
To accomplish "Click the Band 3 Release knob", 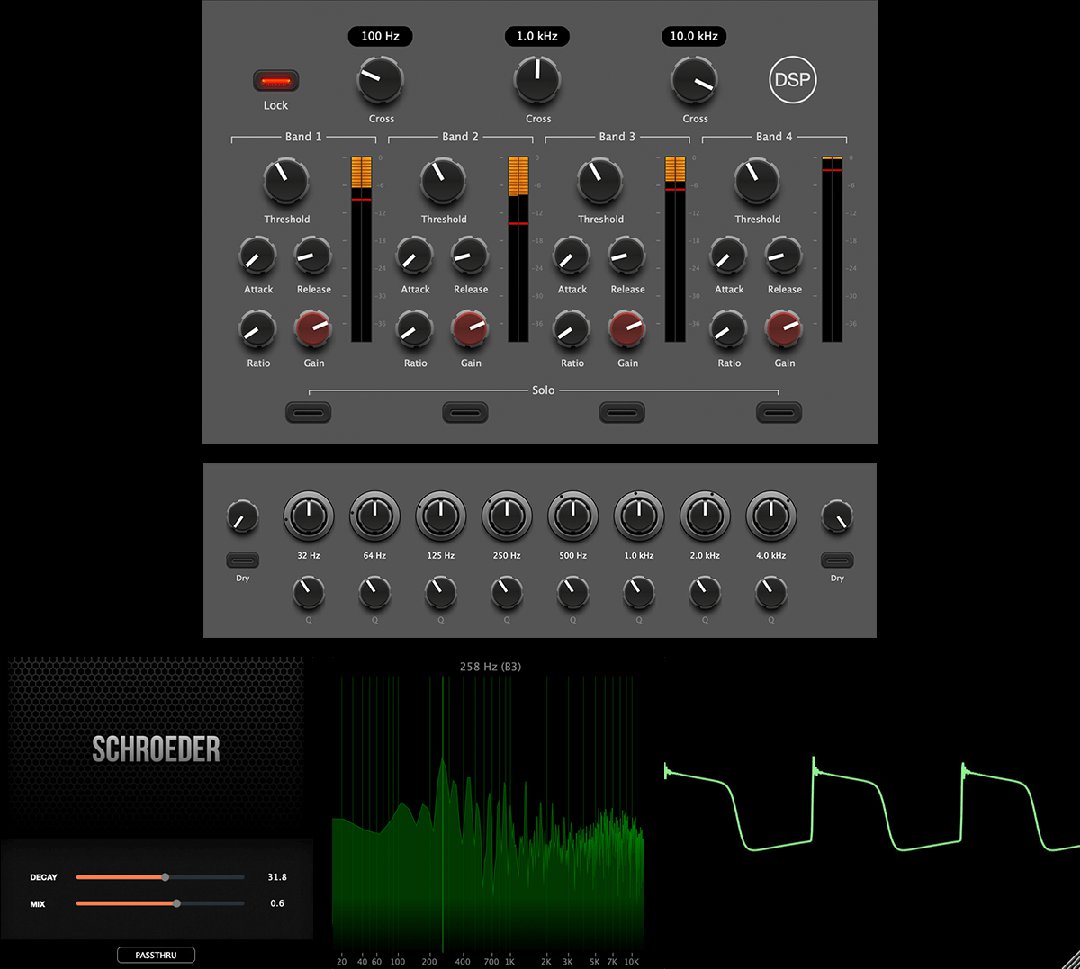I will point(627,256).
